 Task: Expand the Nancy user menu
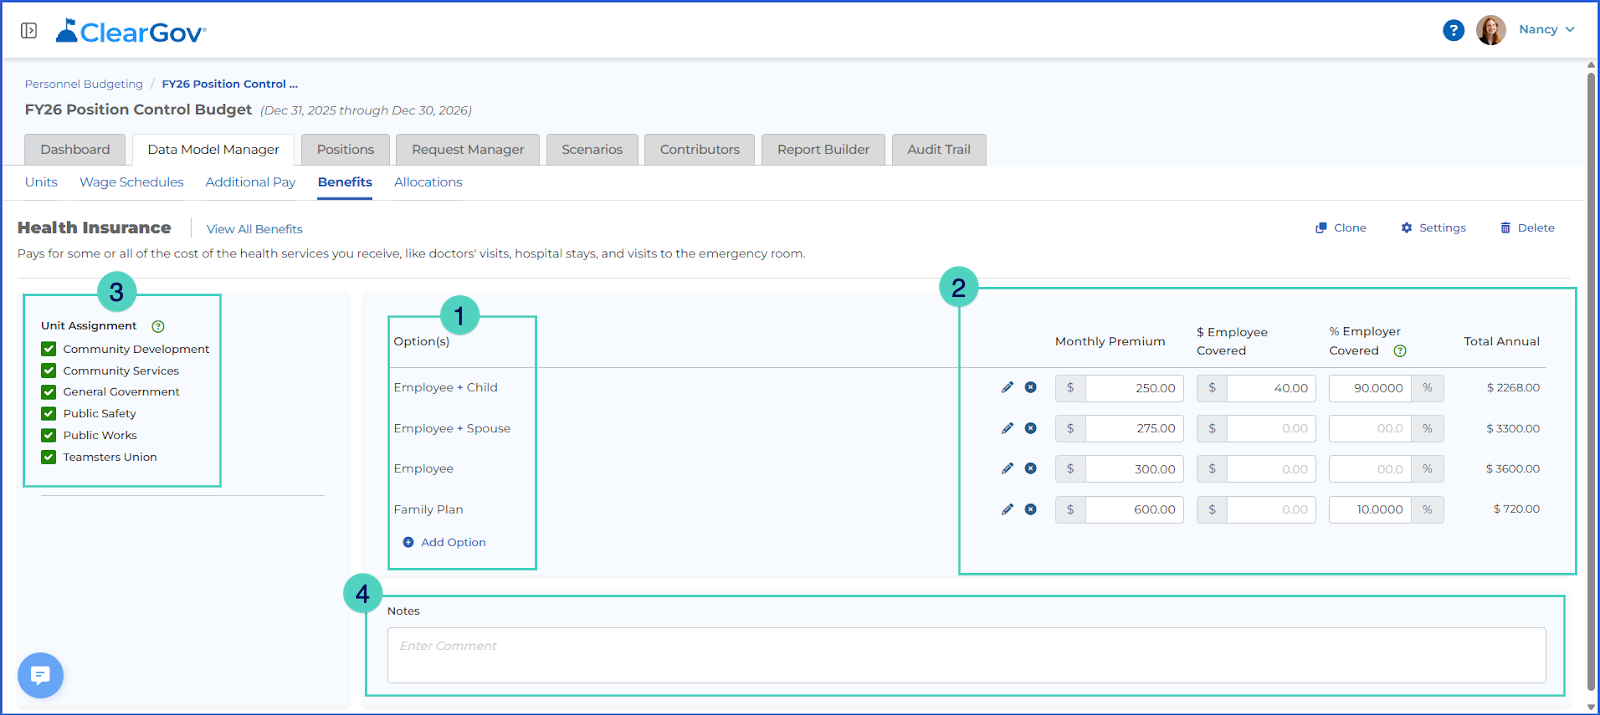(x=1546, y=30)
